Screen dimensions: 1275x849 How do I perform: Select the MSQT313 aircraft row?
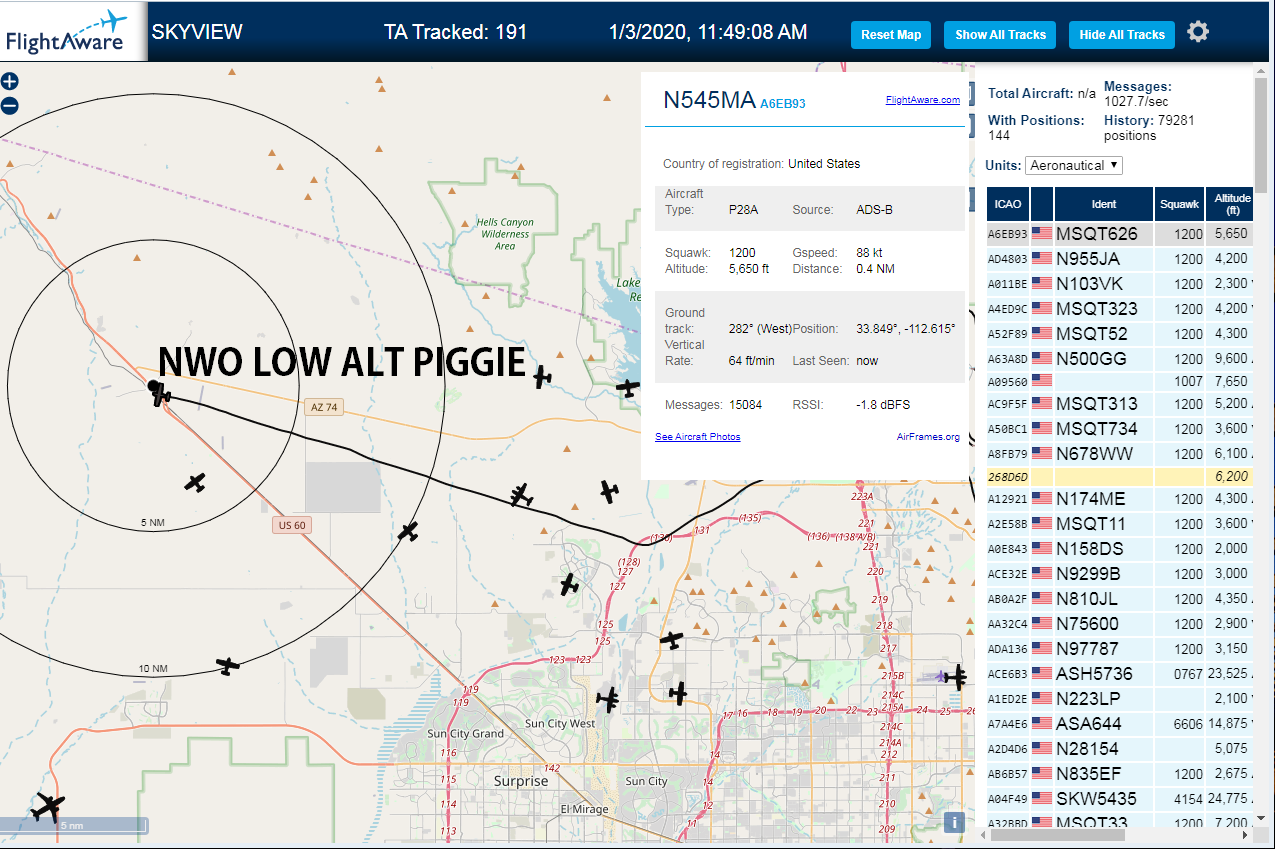coord(1120,405)
